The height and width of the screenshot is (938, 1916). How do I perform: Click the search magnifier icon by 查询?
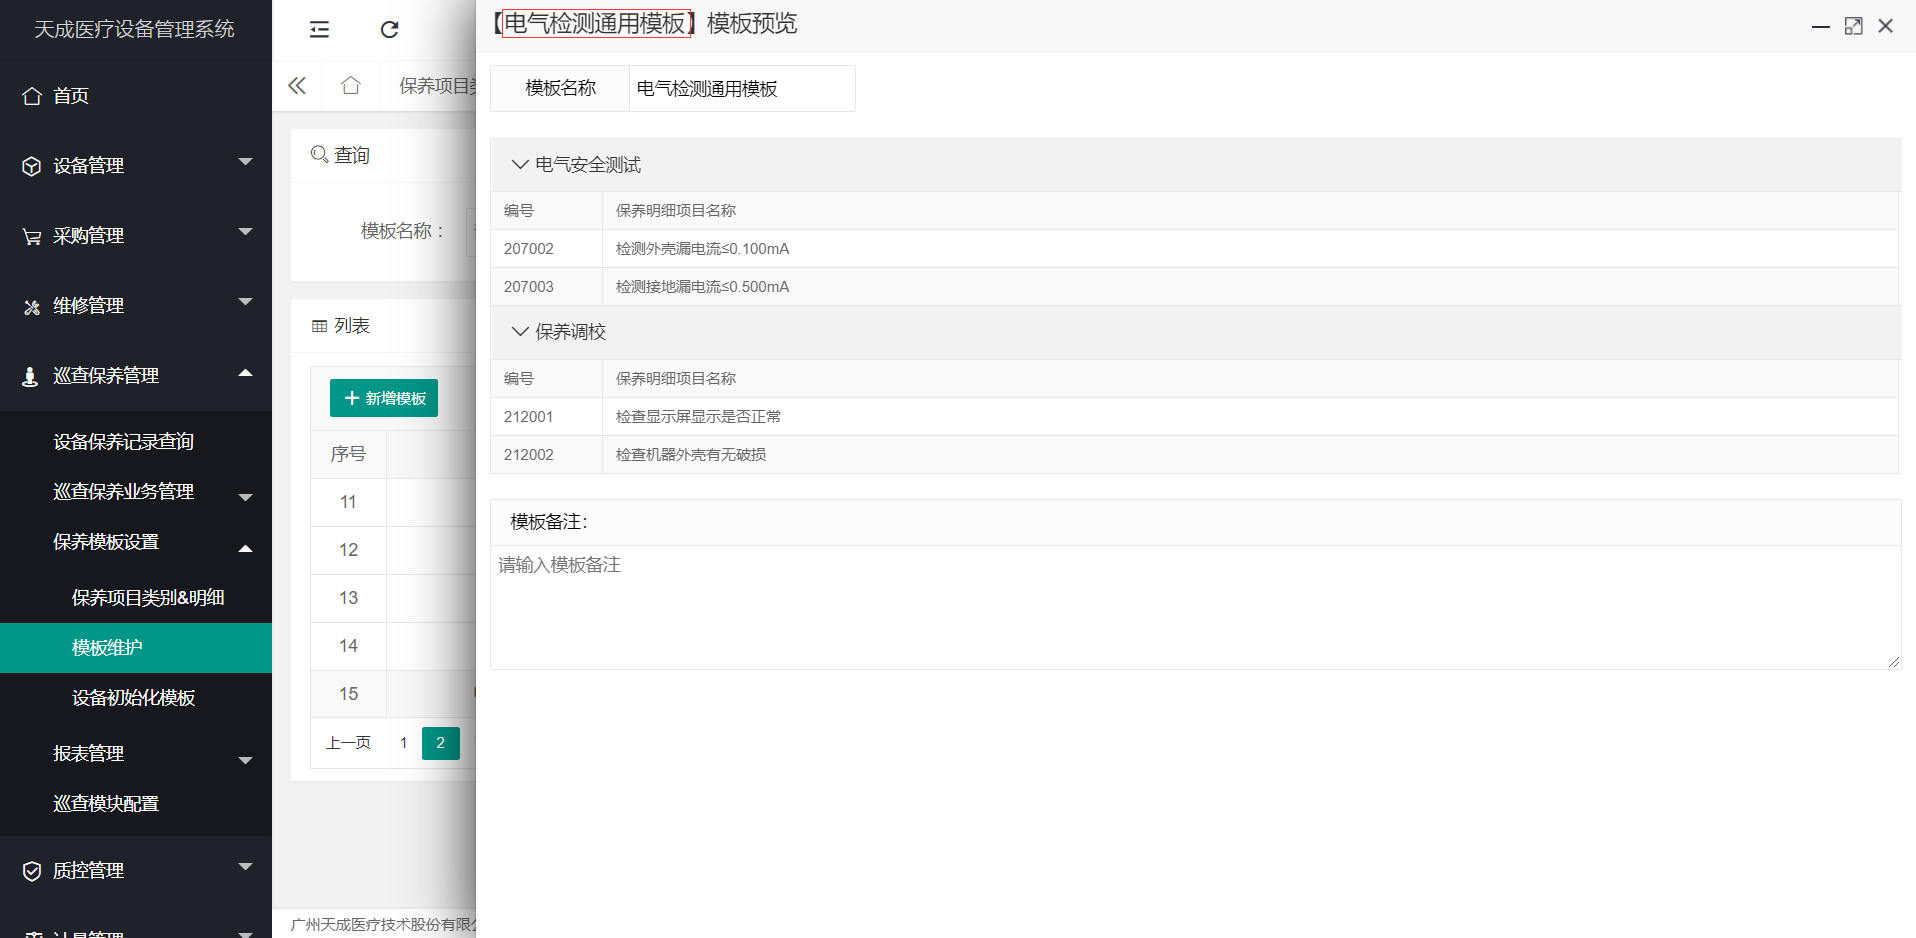320,154
